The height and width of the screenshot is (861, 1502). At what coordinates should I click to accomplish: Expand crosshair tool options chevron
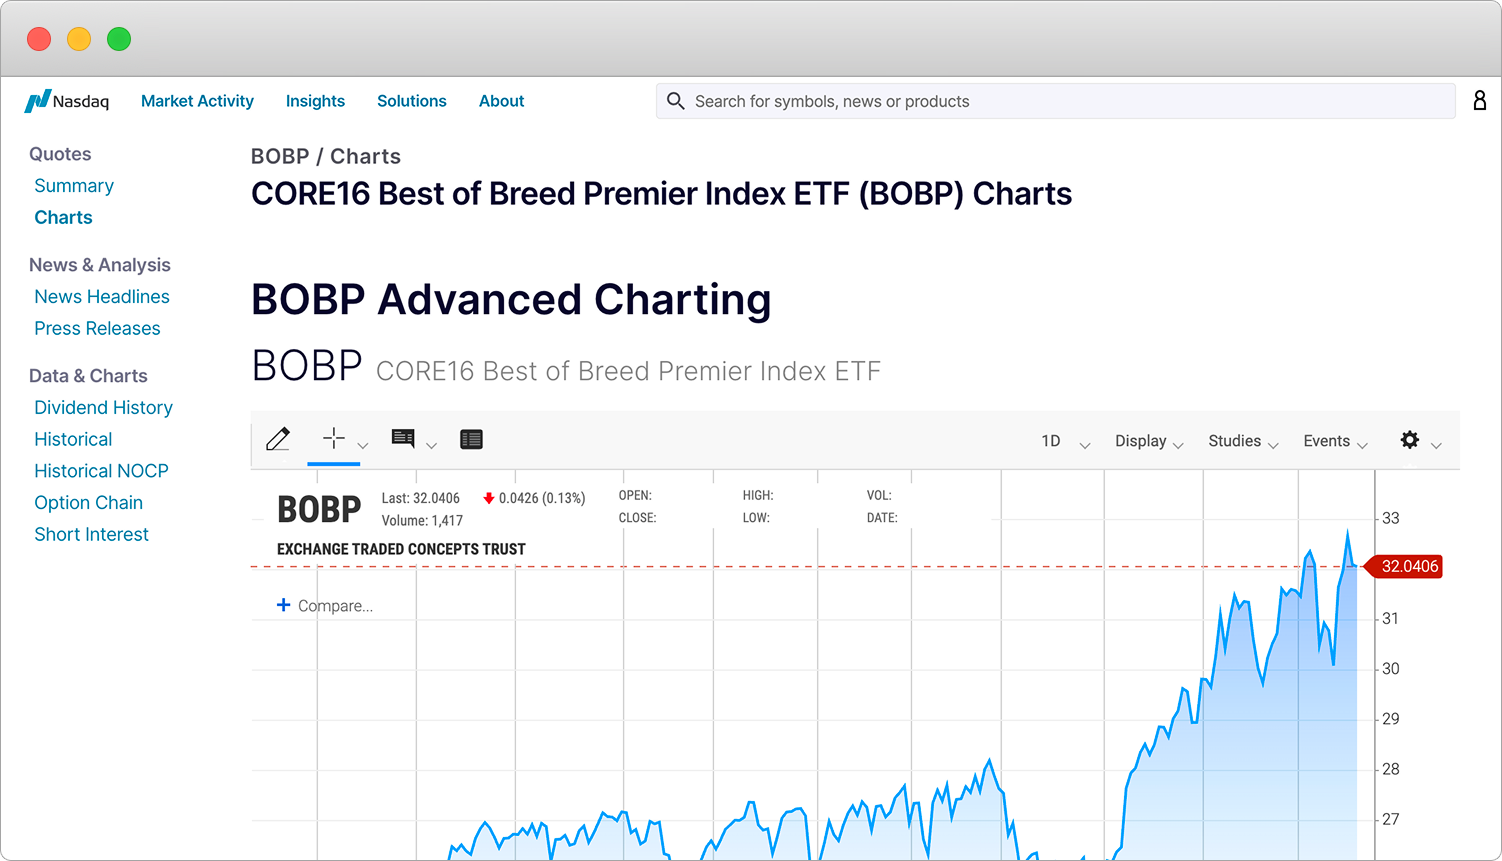pos(363,446)
